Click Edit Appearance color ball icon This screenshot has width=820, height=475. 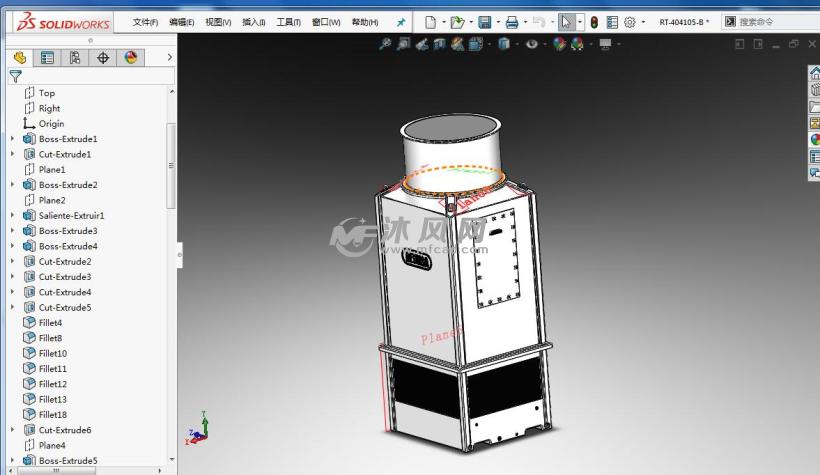(560, 44)
